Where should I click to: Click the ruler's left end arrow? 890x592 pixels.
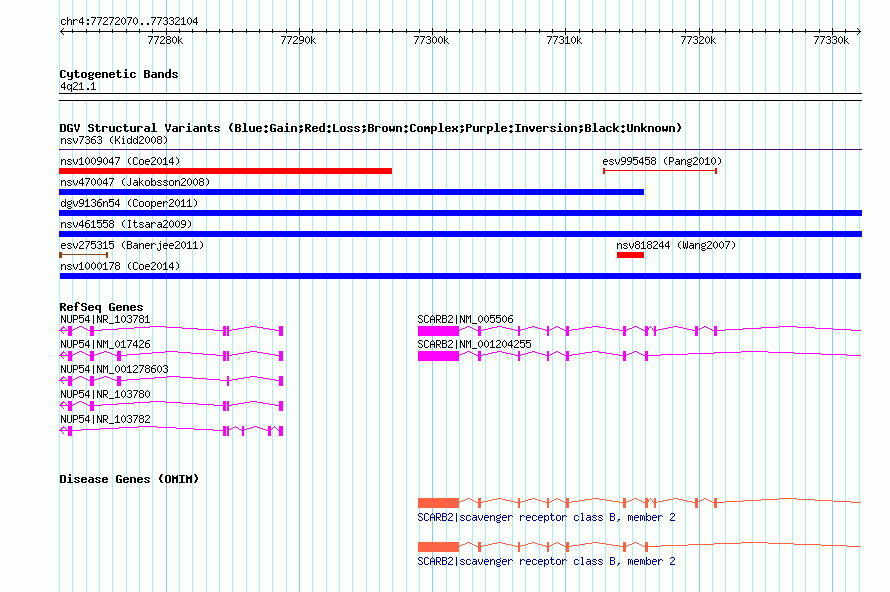[x=62, y=32]
